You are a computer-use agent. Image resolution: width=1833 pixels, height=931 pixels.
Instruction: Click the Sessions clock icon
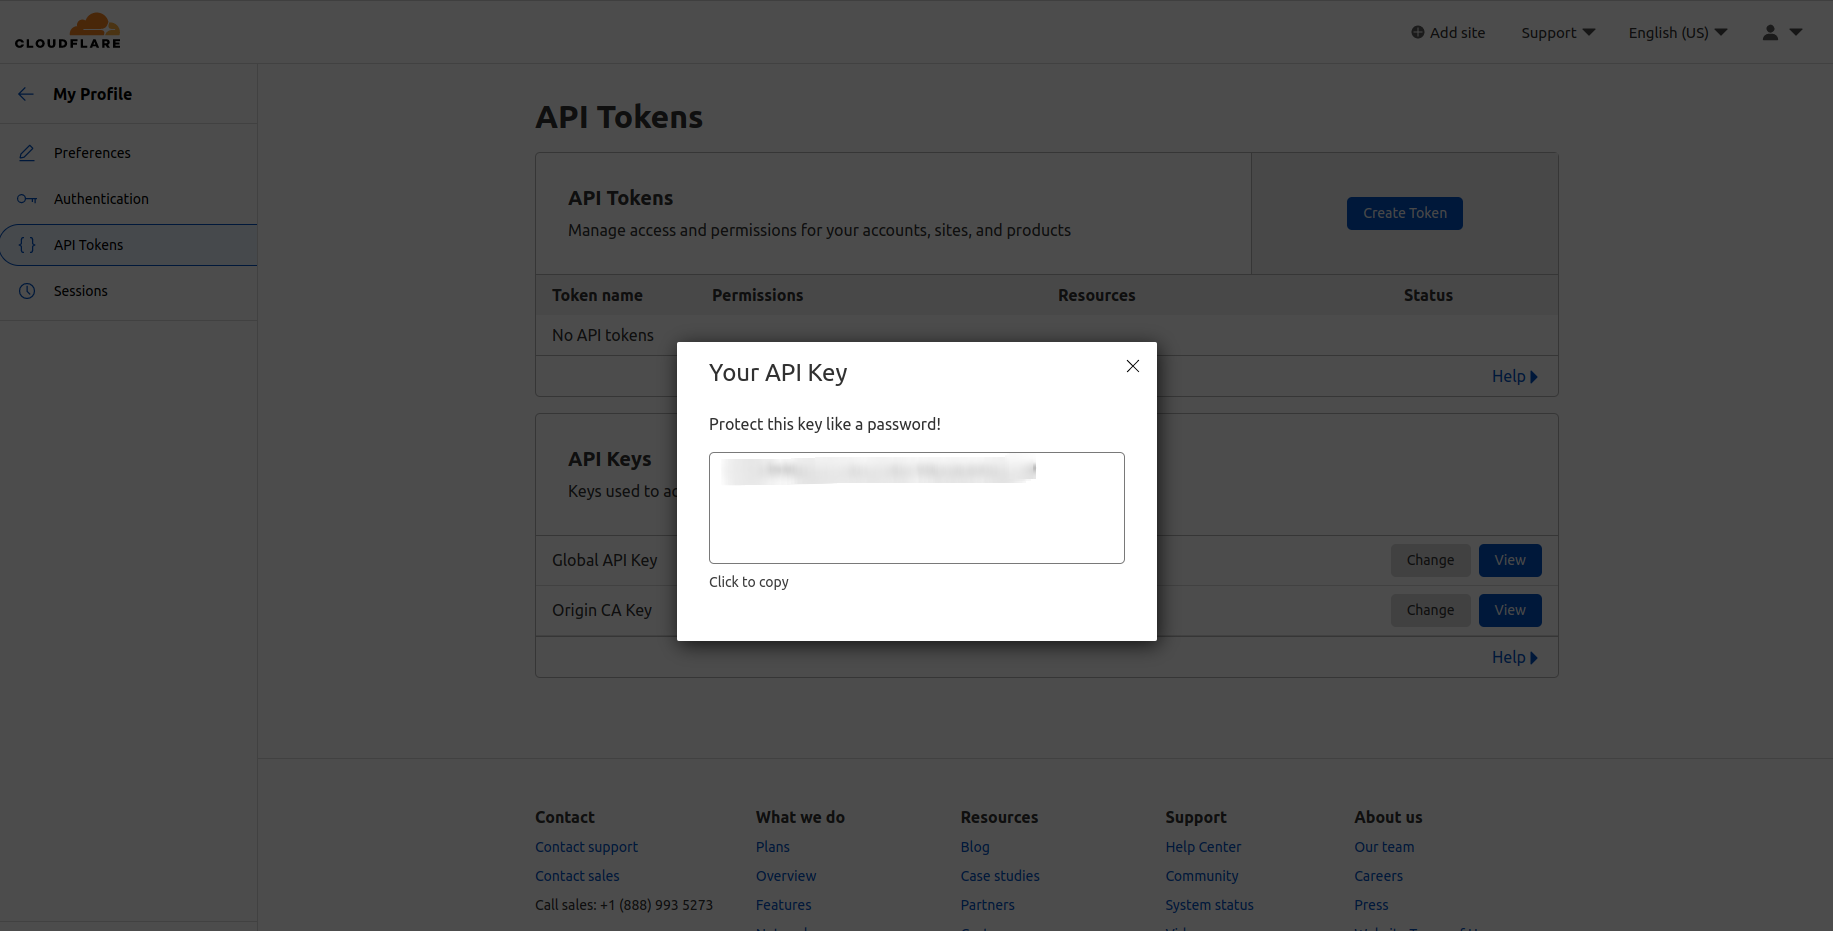(27, 291)
